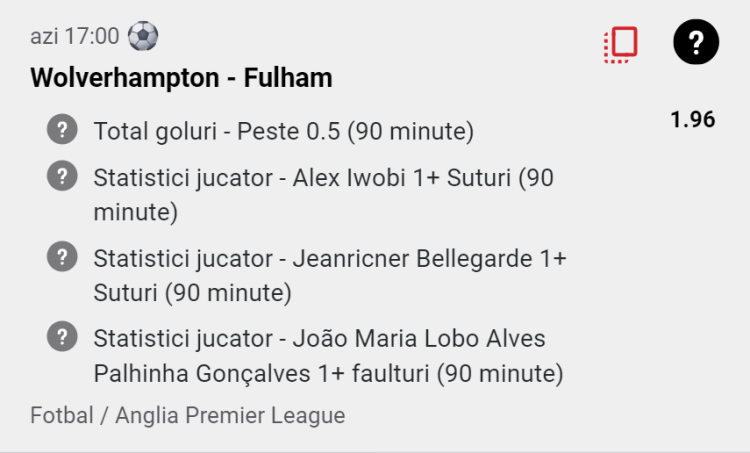Open the Wolverhampton - Fulham match title
The height and width of the screenshot is (453, 750).
tap(181, 77)
